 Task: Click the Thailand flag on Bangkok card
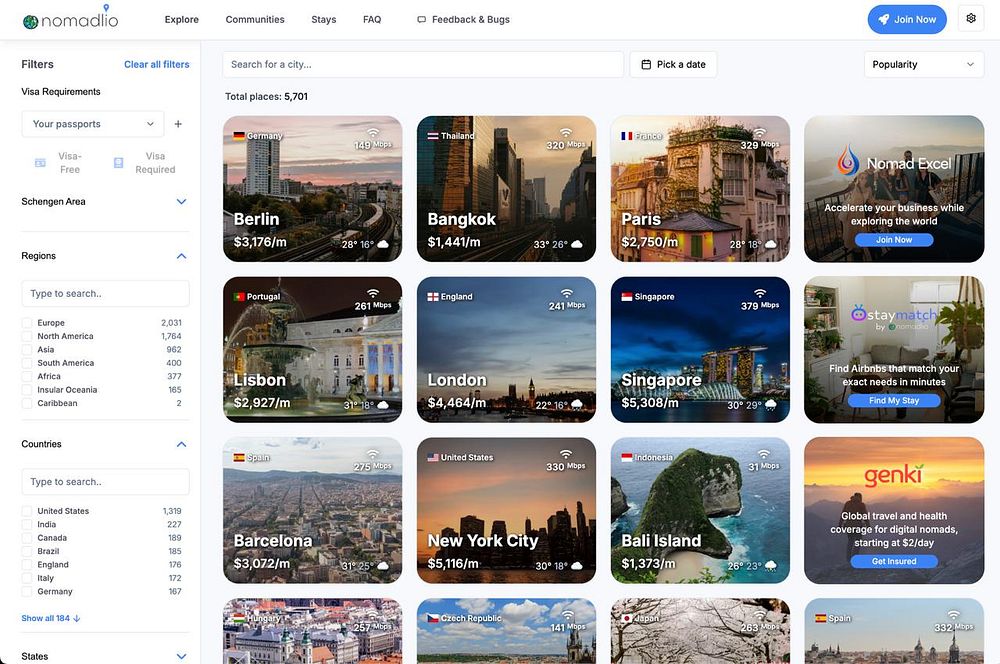(433, 136)
